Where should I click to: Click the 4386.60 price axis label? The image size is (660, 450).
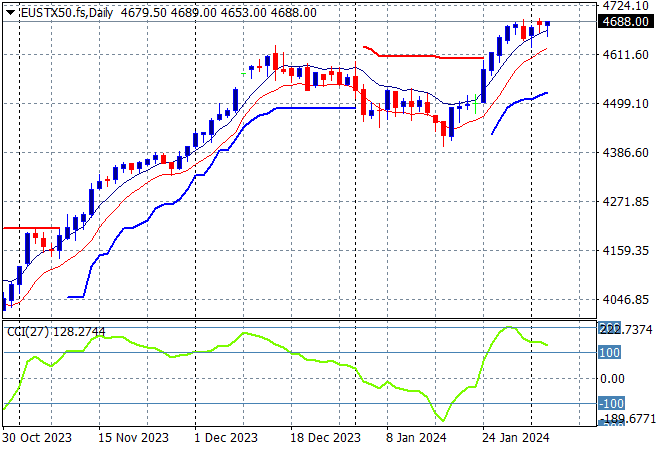[x=626, y=152]
